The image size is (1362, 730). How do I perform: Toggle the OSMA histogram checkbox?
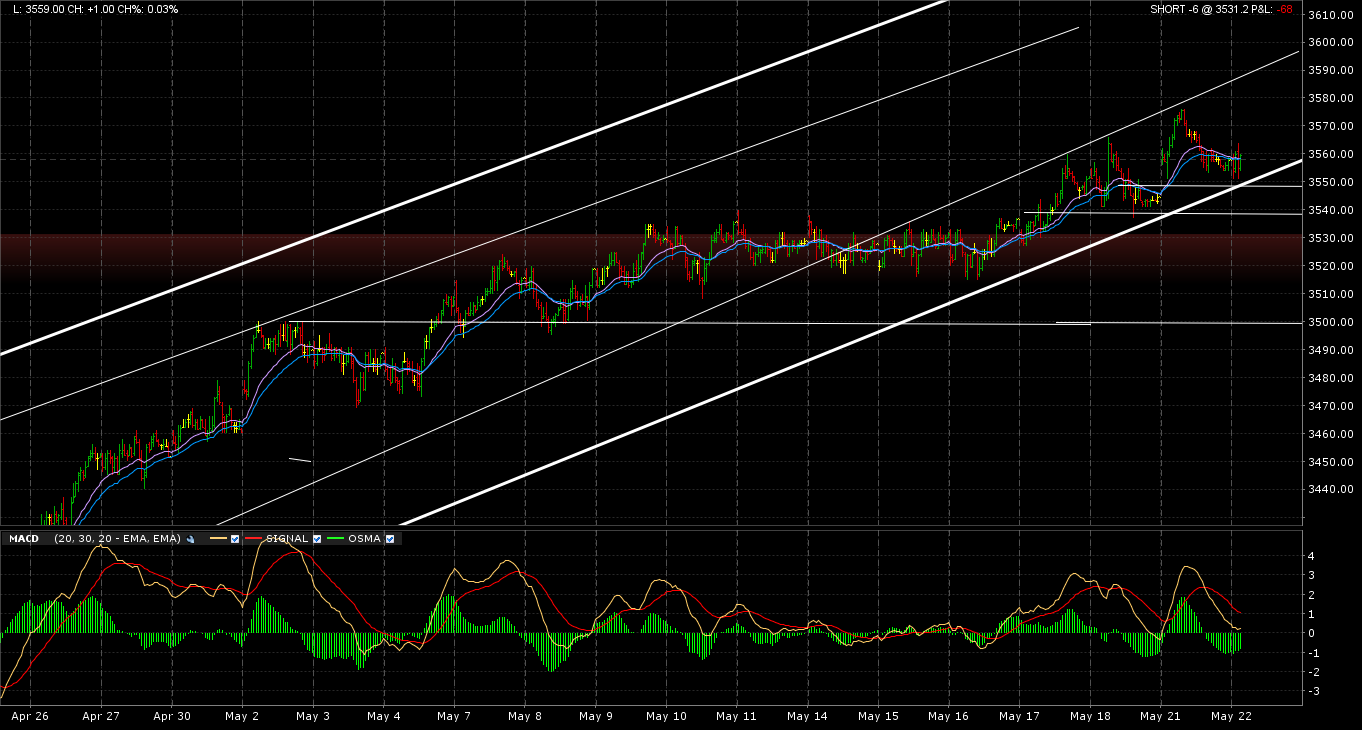pyautogui.click(x=390, y=539)
